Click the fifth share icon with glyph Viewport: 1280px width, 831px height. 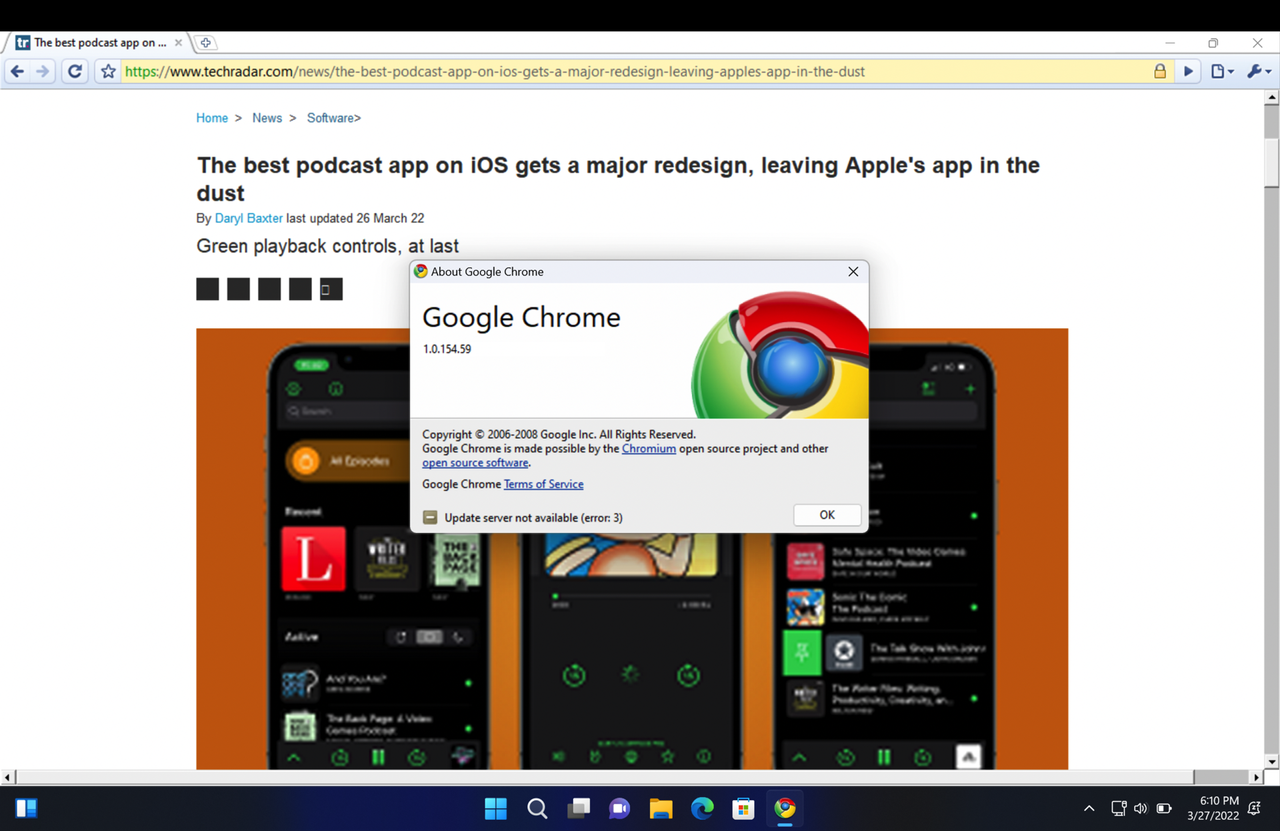(331, 289)
